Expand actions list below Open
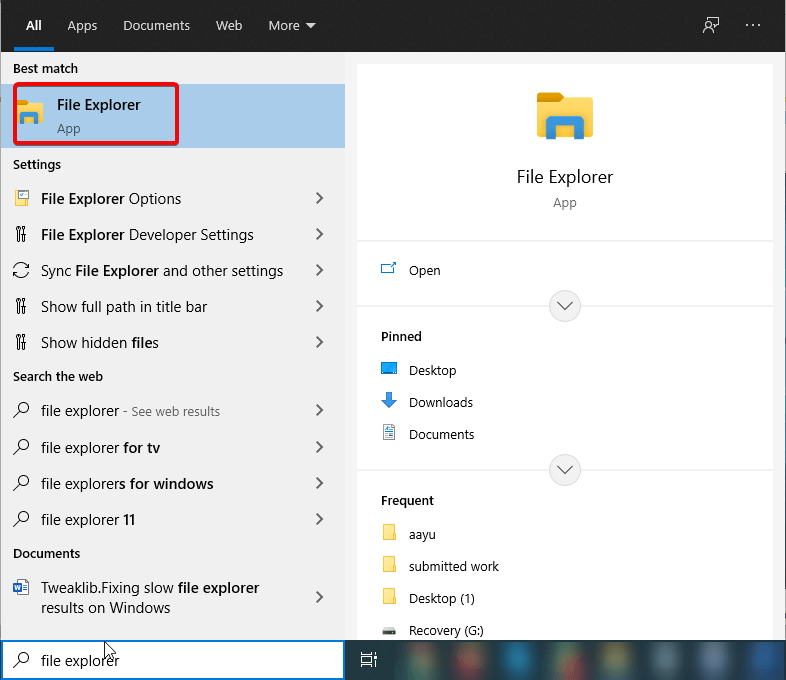The height and width of the screenshot is (680, 786). (565, 305)
